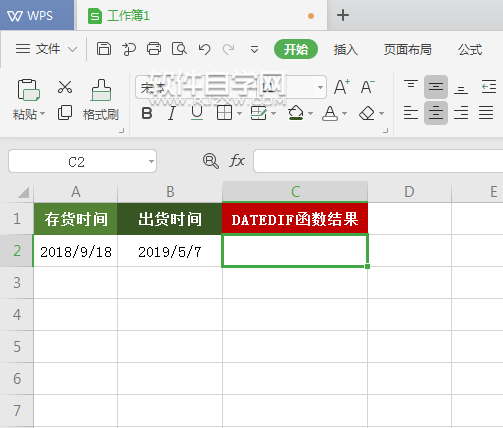Image resolution: width=503 pixels, height=428 pixels.
Task: Click the Print icon
Action: (x=154, y=49)
